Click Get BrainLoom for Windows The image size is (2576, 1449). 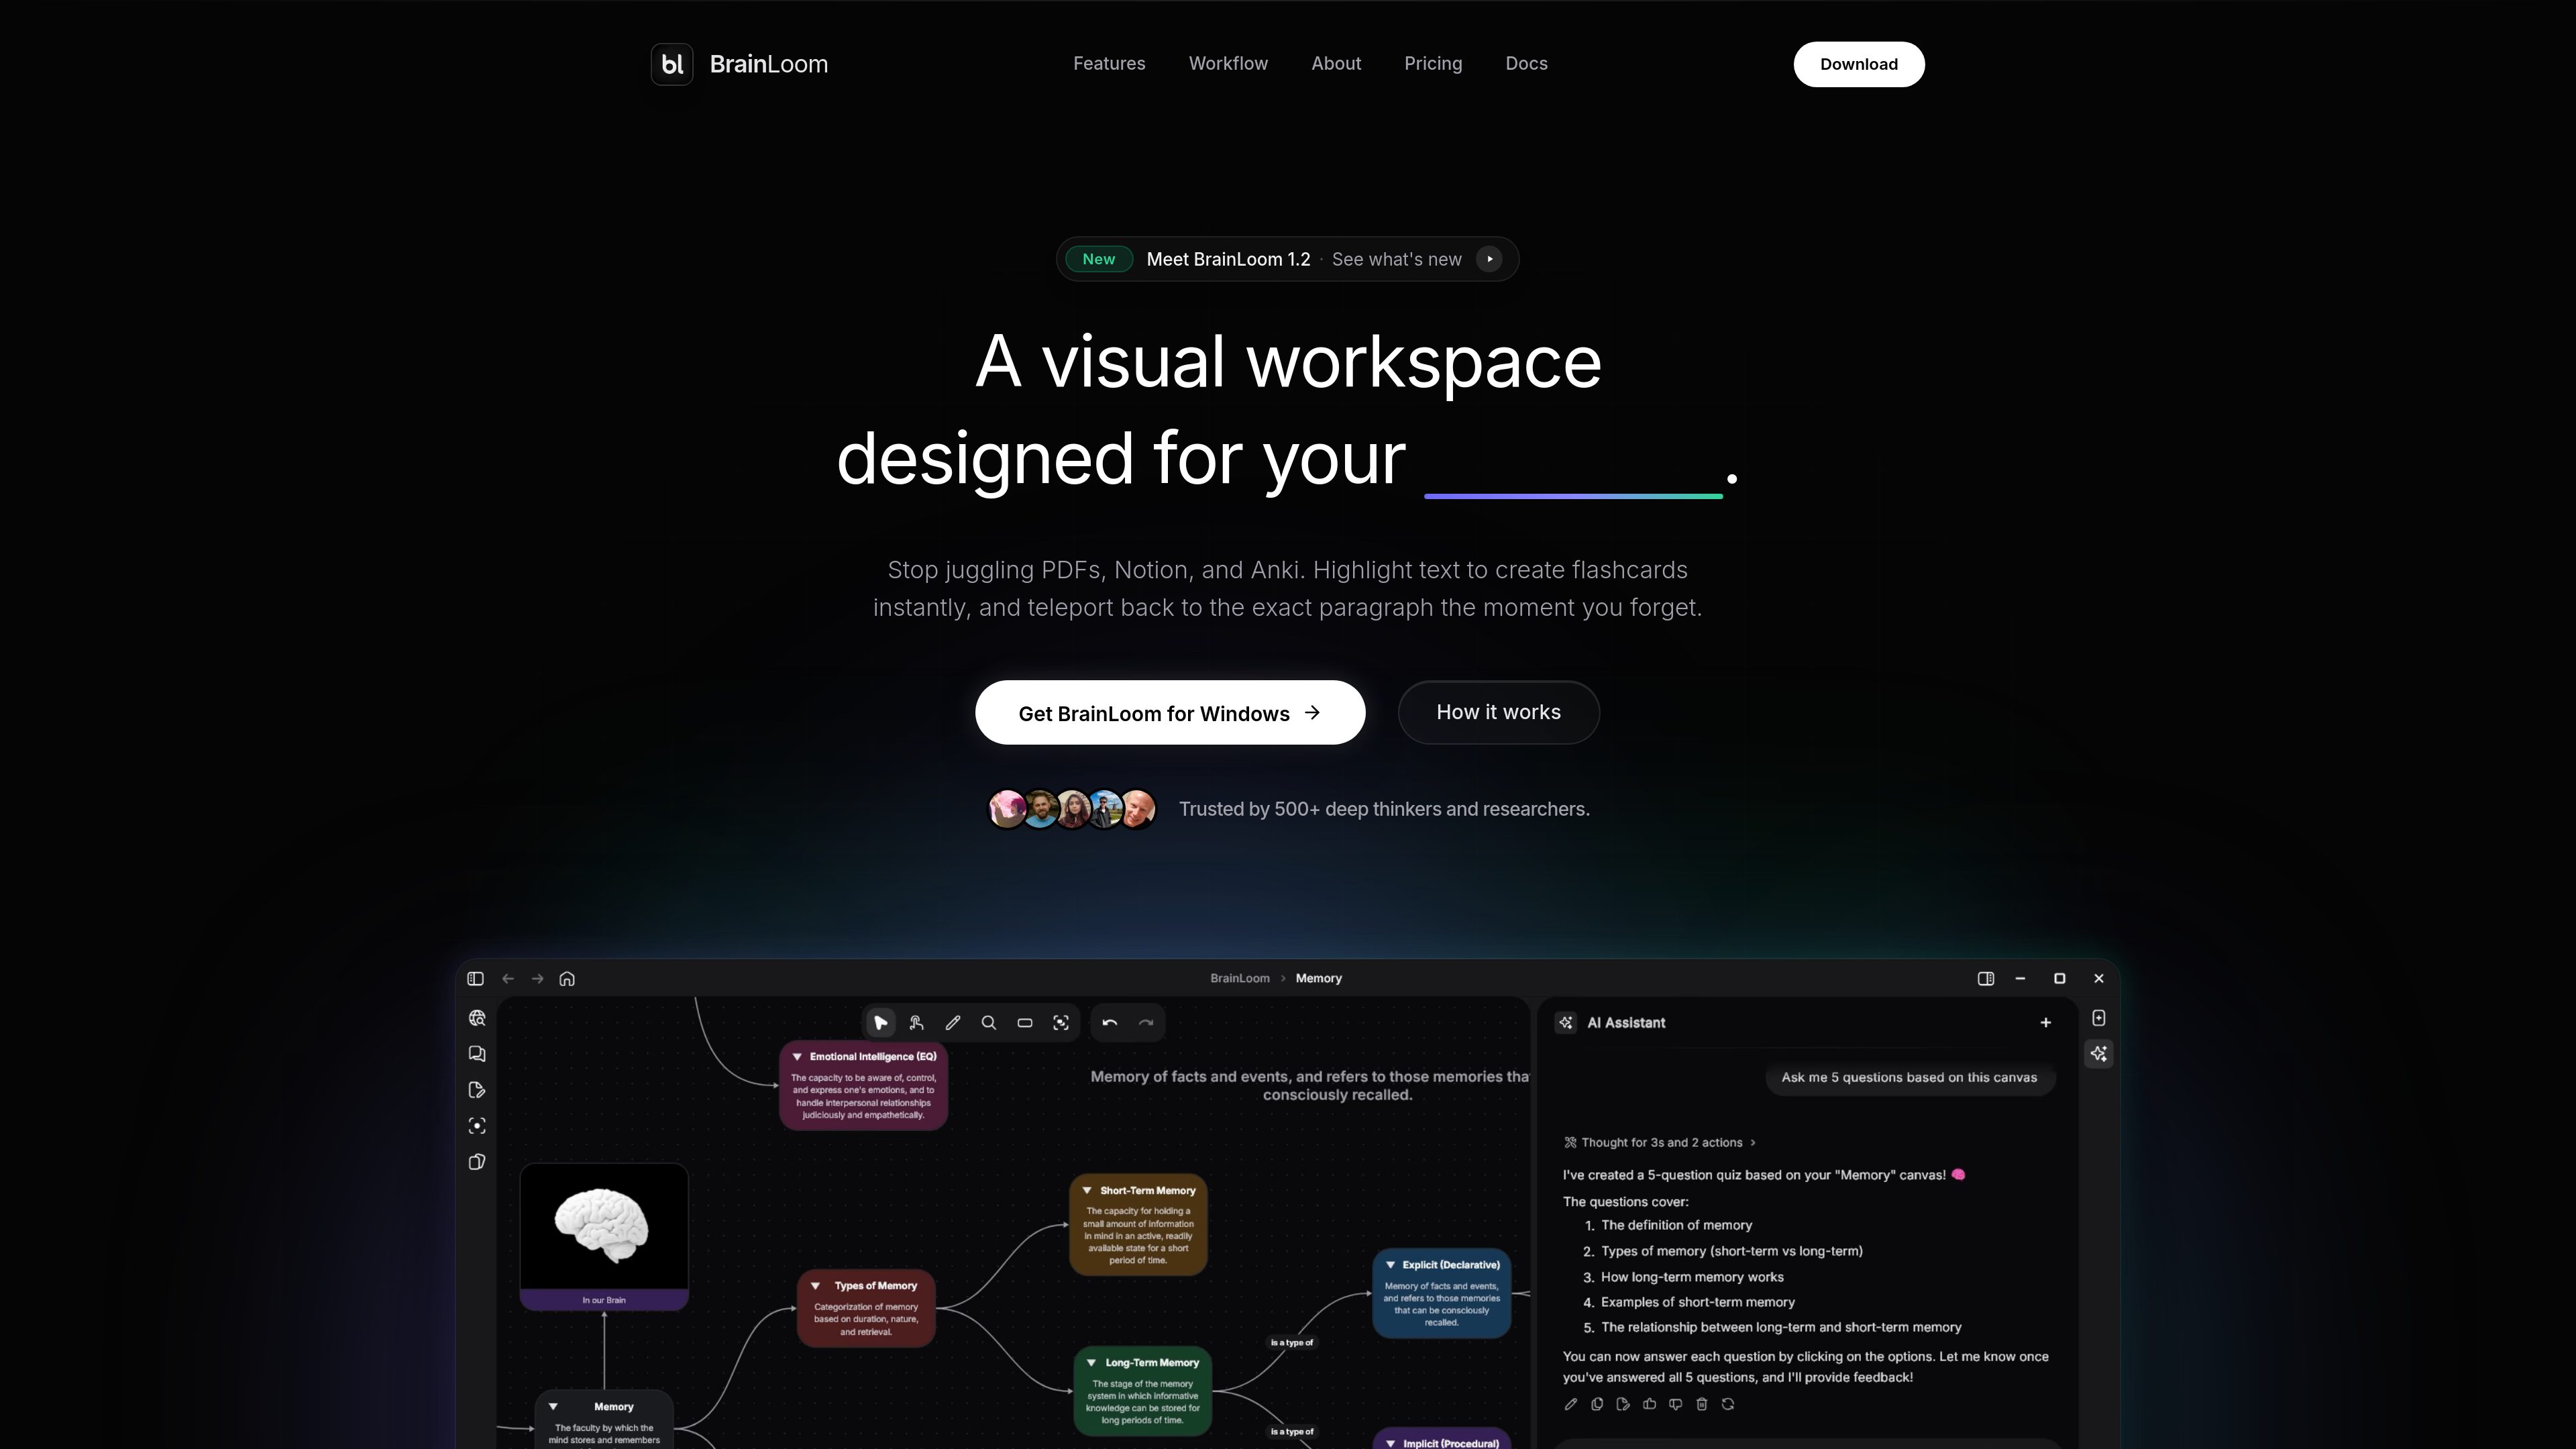[1170, 713]
